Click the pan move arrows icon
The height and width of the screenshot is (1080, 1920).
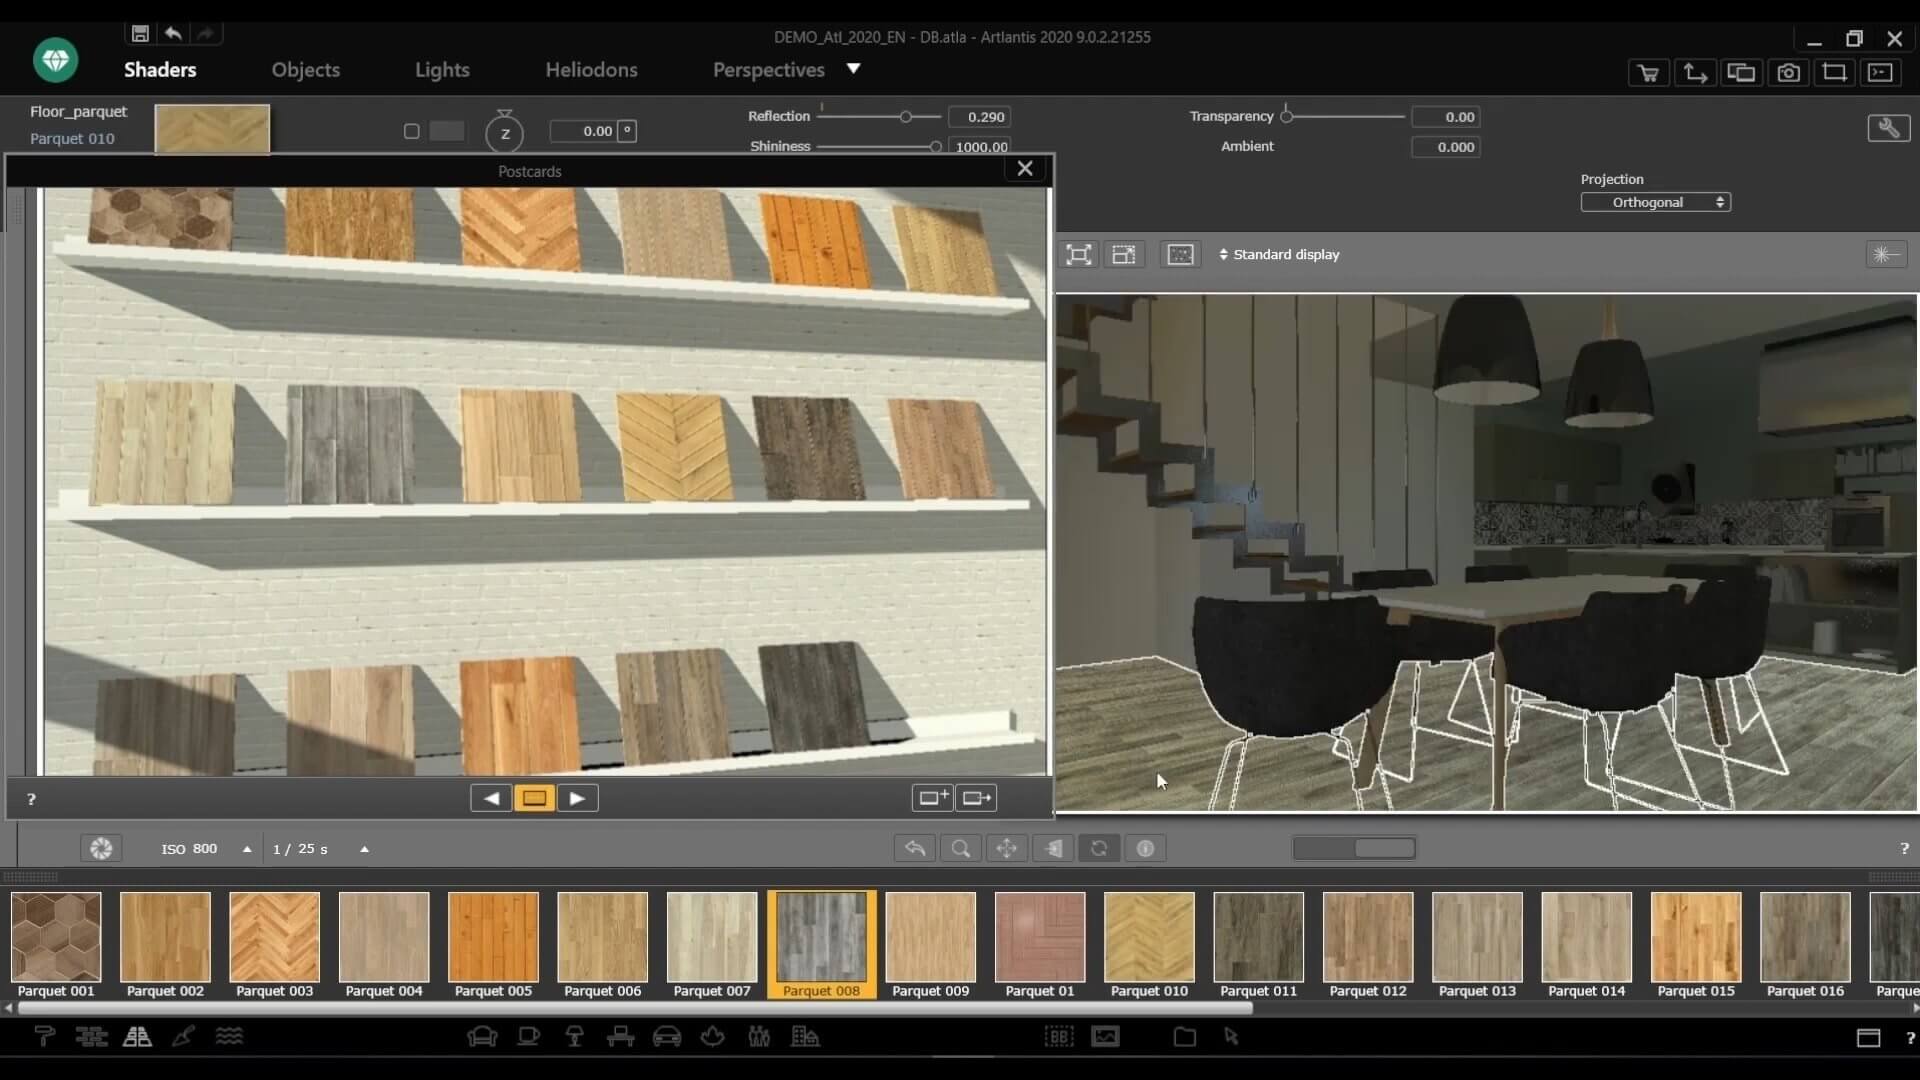1006,849
